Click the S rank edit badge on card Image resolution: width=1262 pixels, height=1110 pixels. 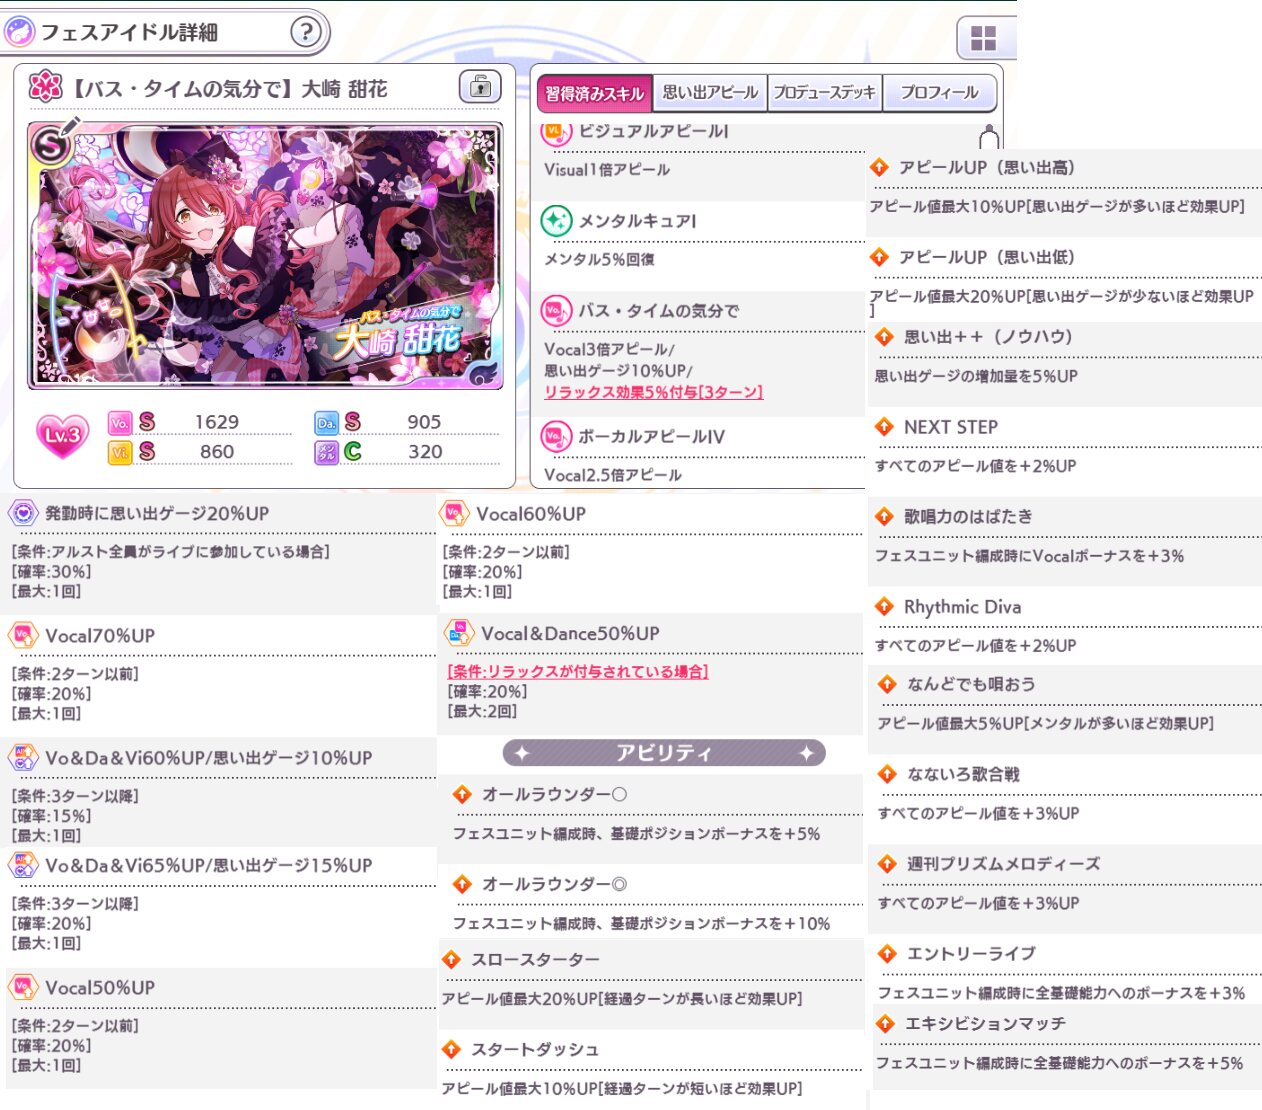(x=52, y=144)
